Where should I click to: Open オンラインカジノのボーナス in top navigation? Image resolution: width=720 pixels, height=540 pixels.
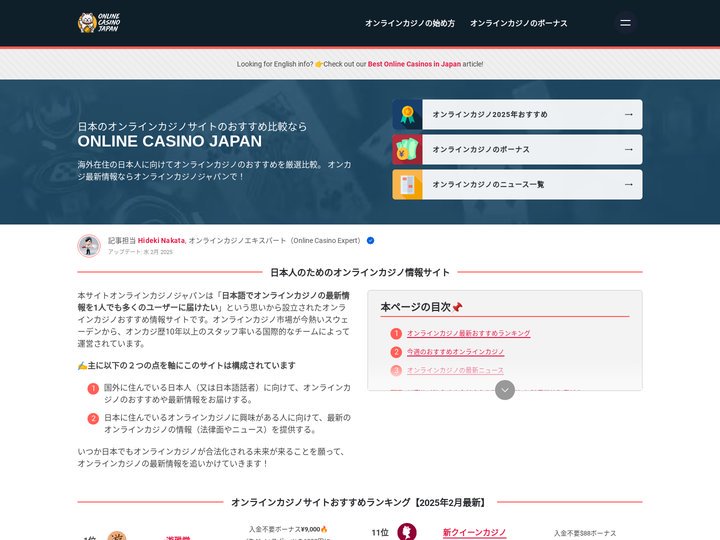518,23
